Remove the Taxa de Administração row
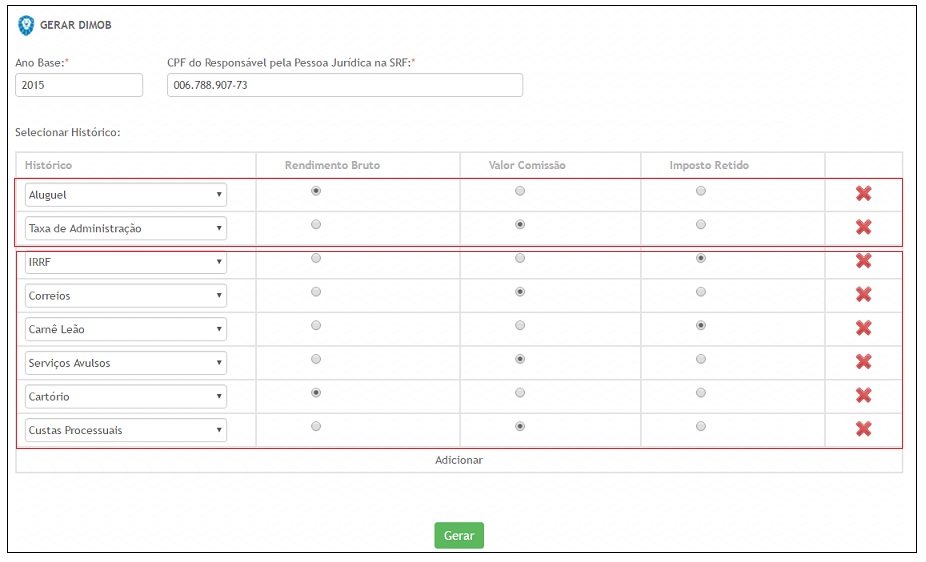The height and width of the screenshot is (562, 926). 863,227
